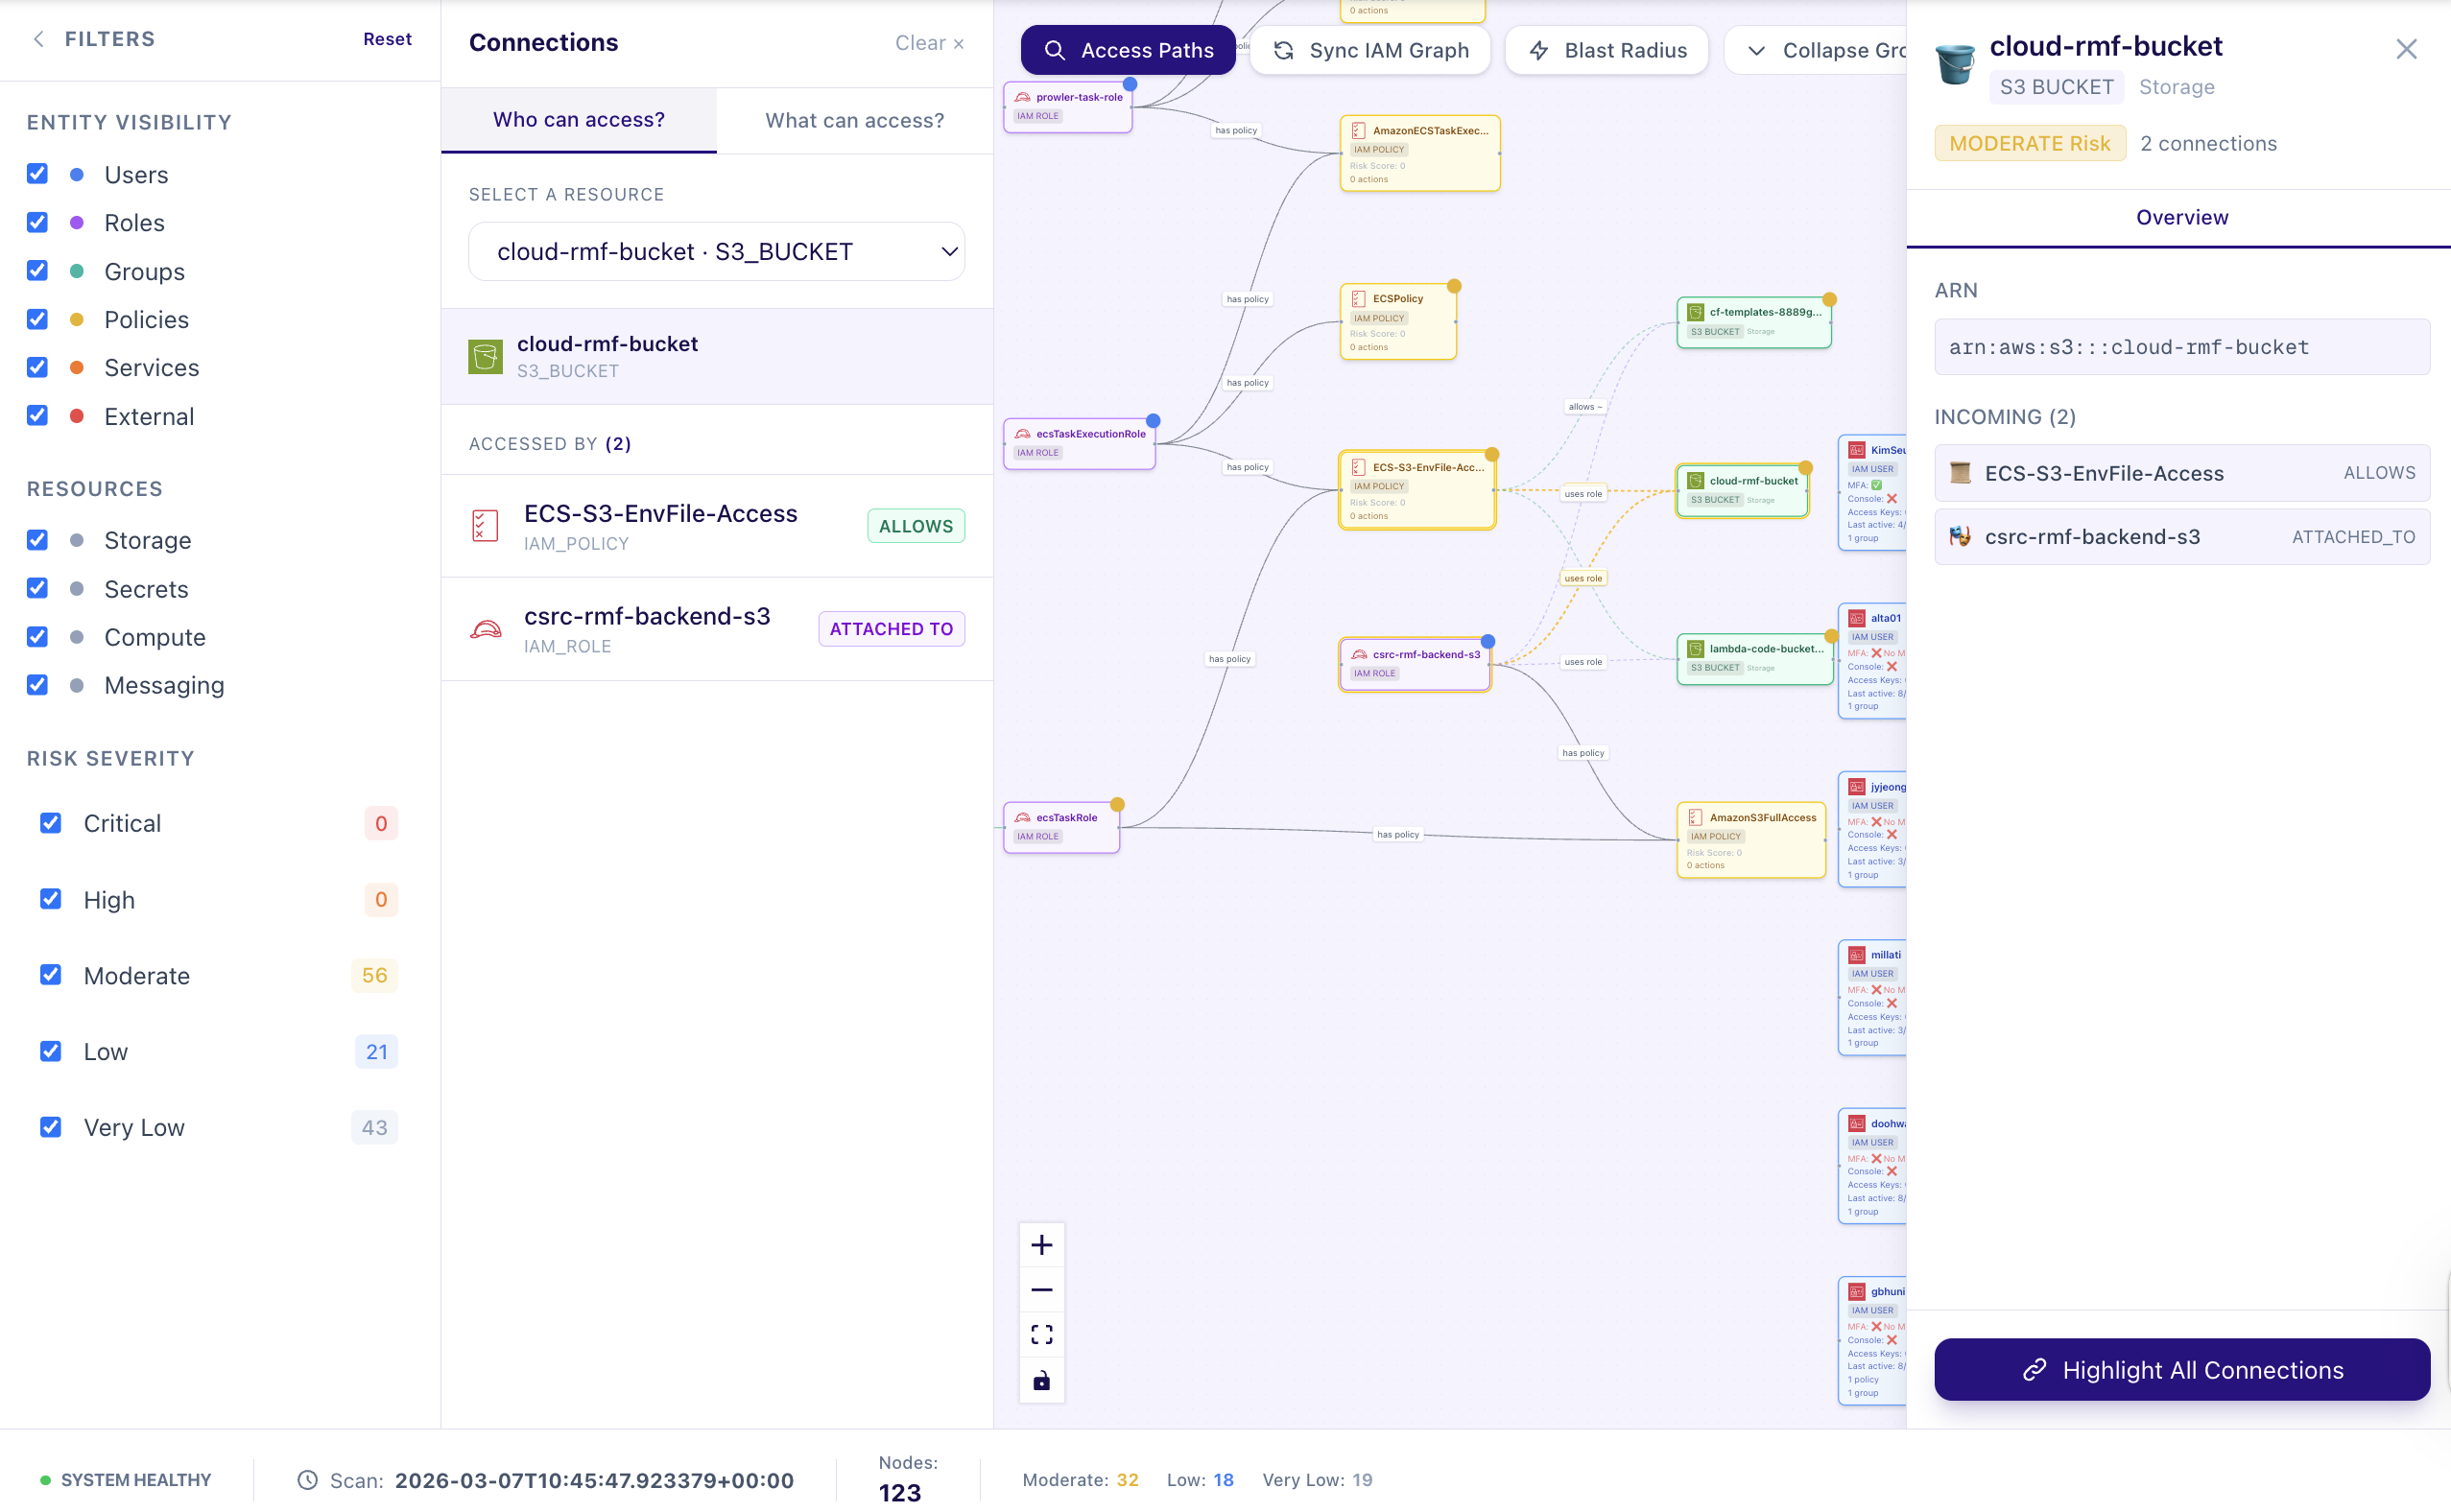Image resolution: width=2451 pixels, height=1512 pixels.
Task: Click Highlight All Connections button
Action: pos(2181,1370)
